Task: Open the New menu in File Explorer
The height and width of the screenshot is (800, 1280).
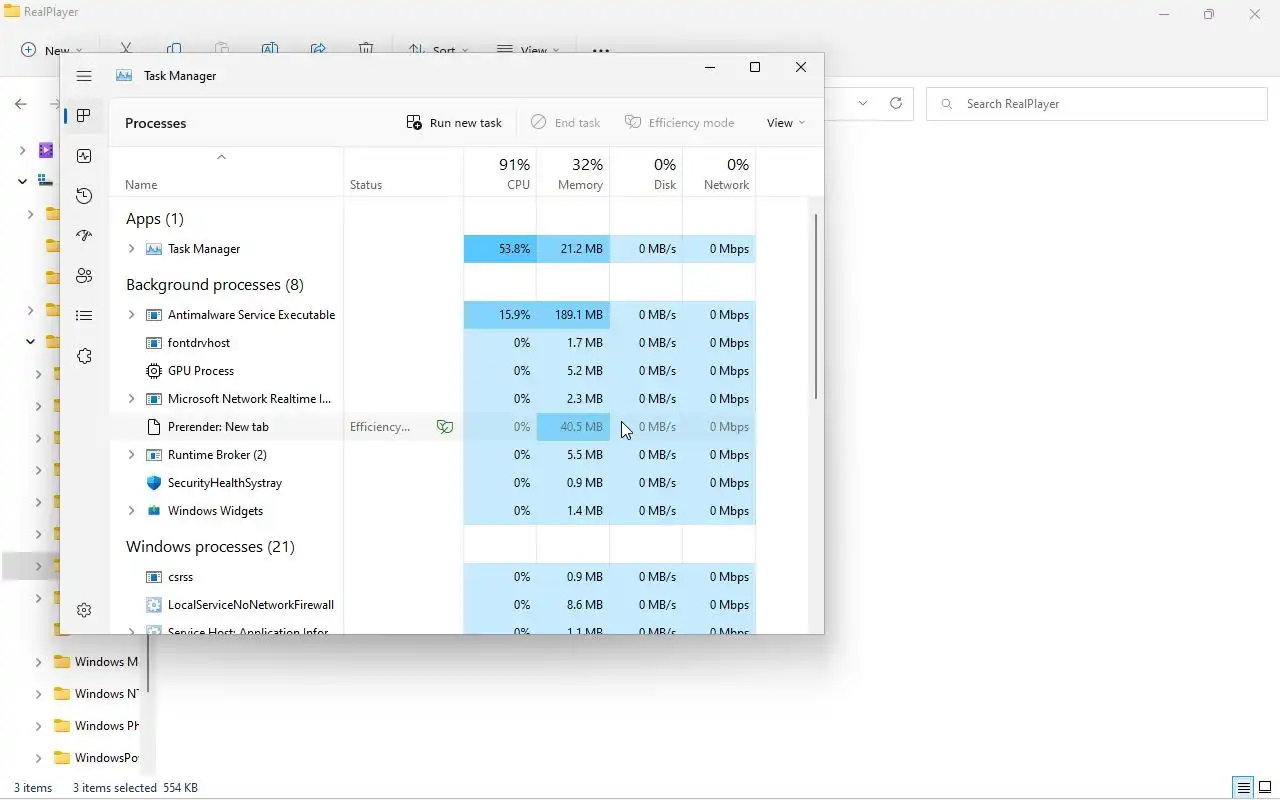Action: pos(52,50)
